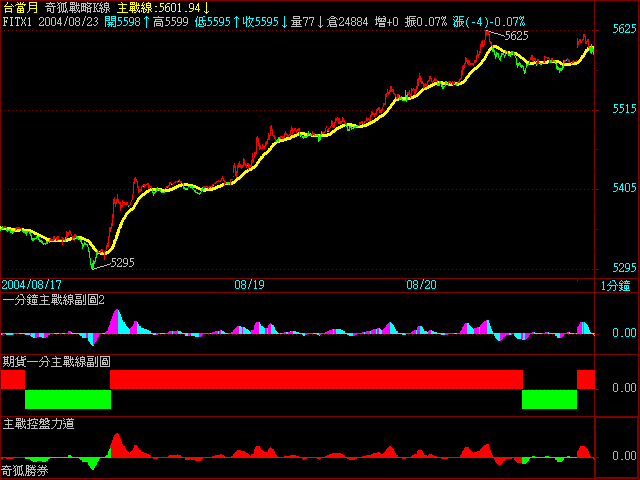640x480 pixels.
Task: Click the 5625 high-point annotation on chart
Action: 516,36
